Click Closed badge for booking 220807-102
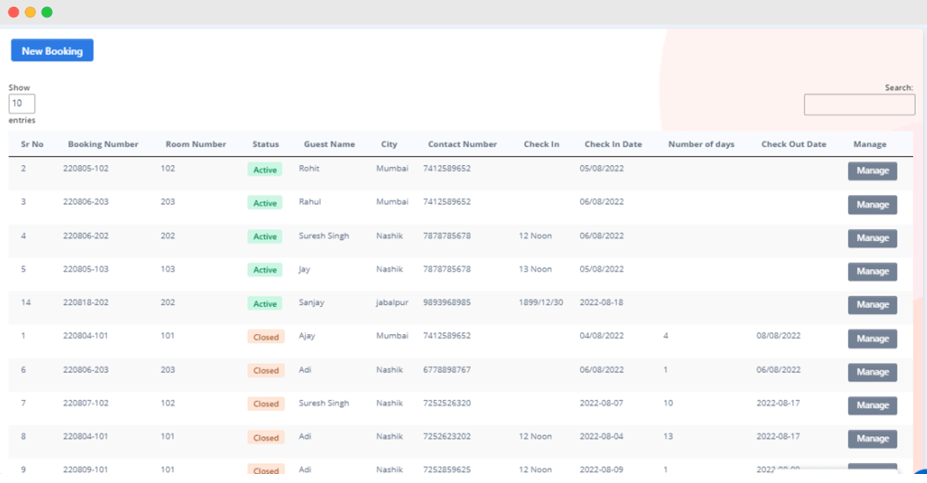 click(x=266, y=404)
